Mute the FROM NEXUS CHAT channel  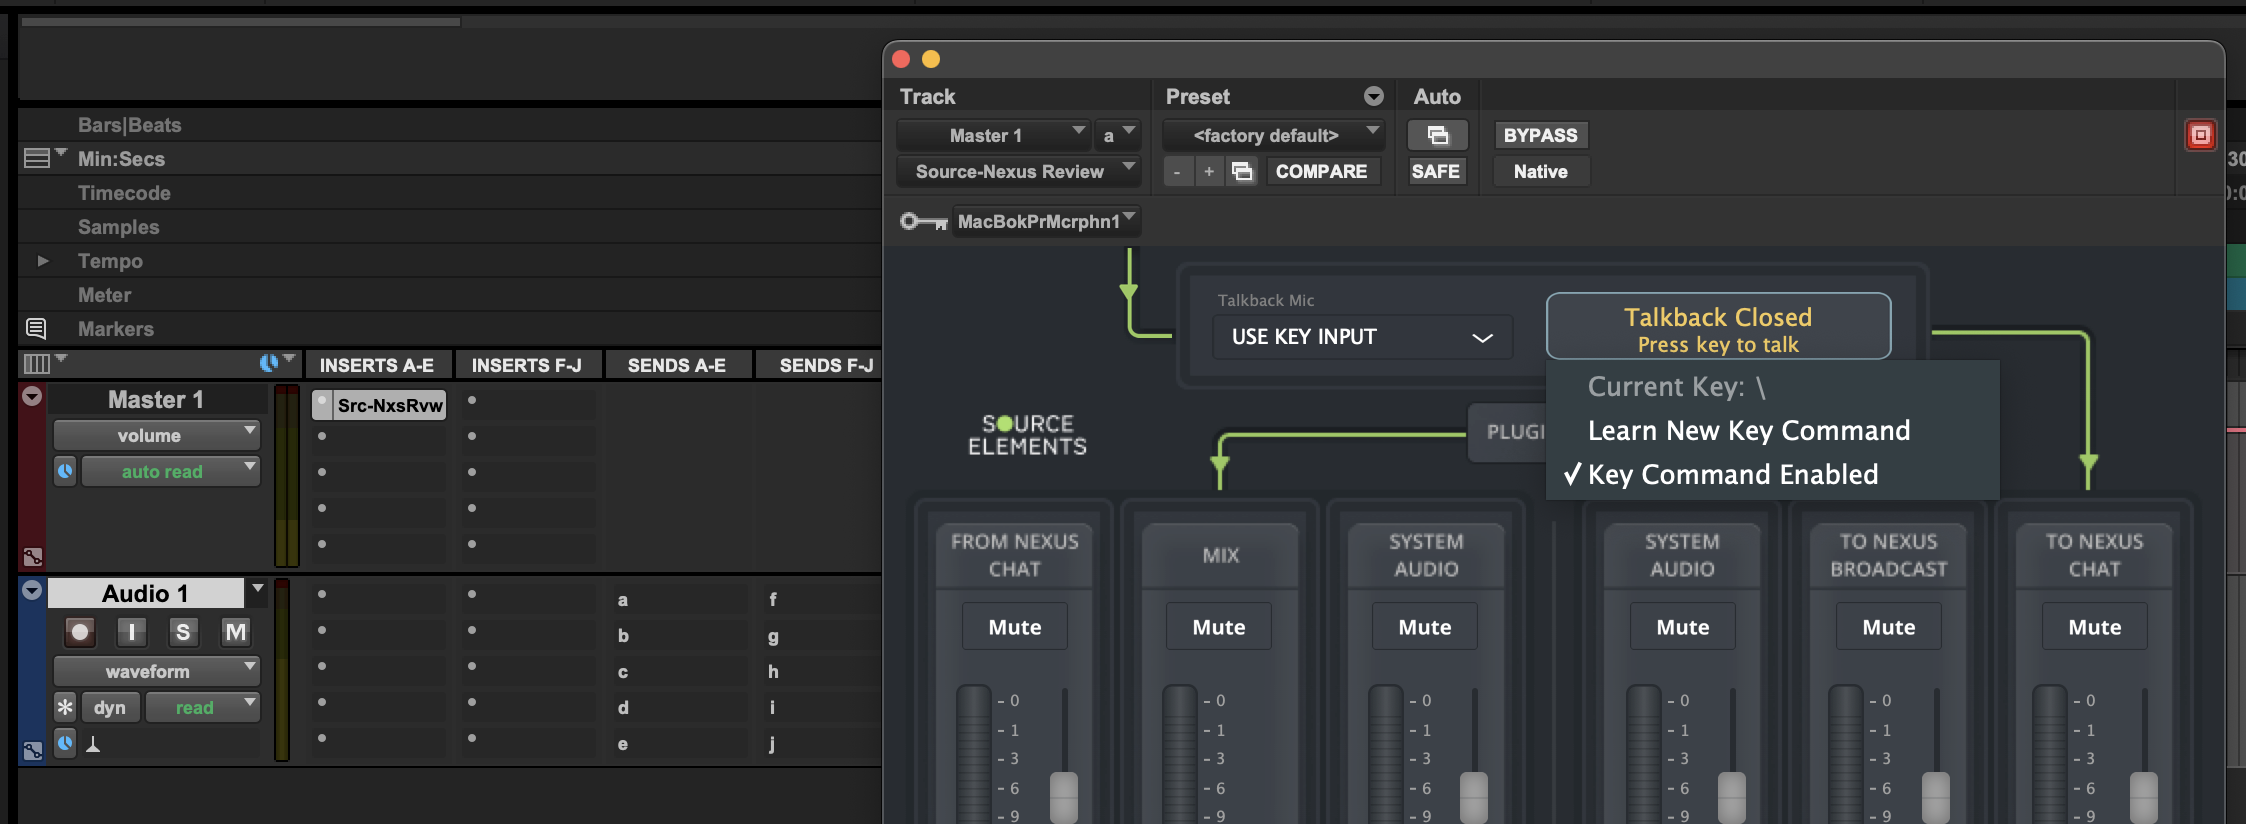click(x=1014, y=627)
